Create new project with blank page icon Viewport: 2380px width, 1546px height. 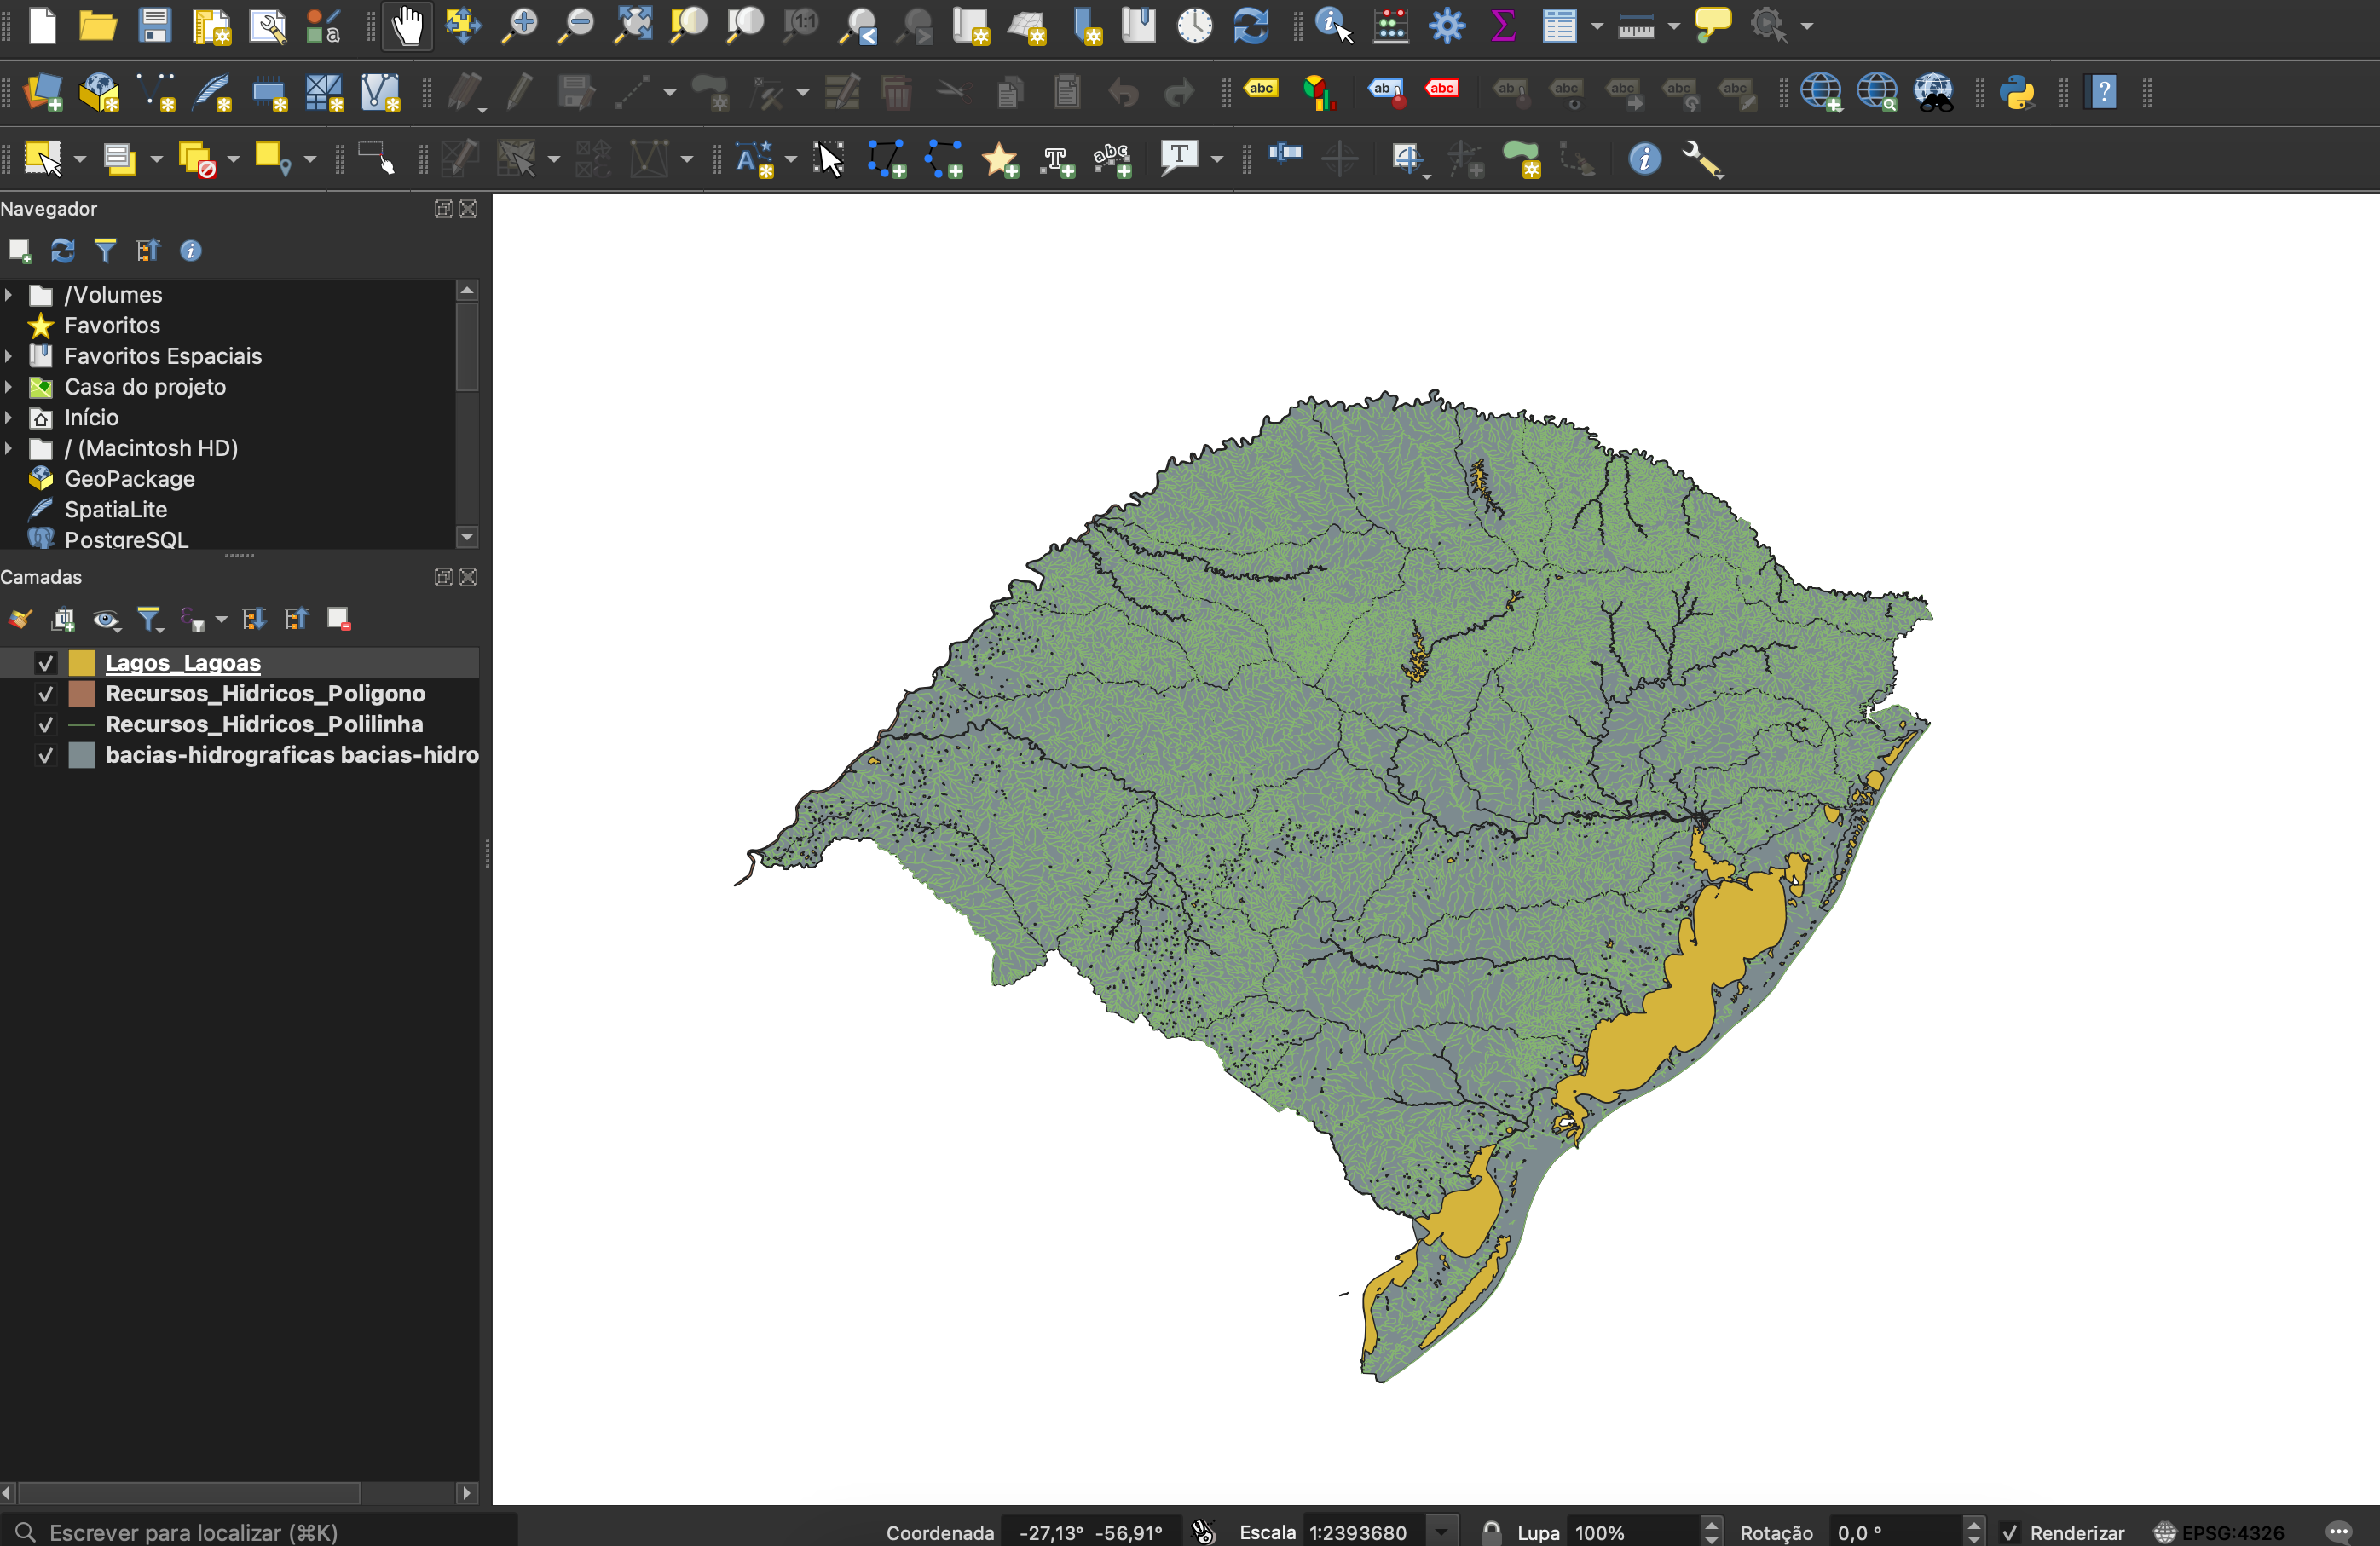(42, 25)
